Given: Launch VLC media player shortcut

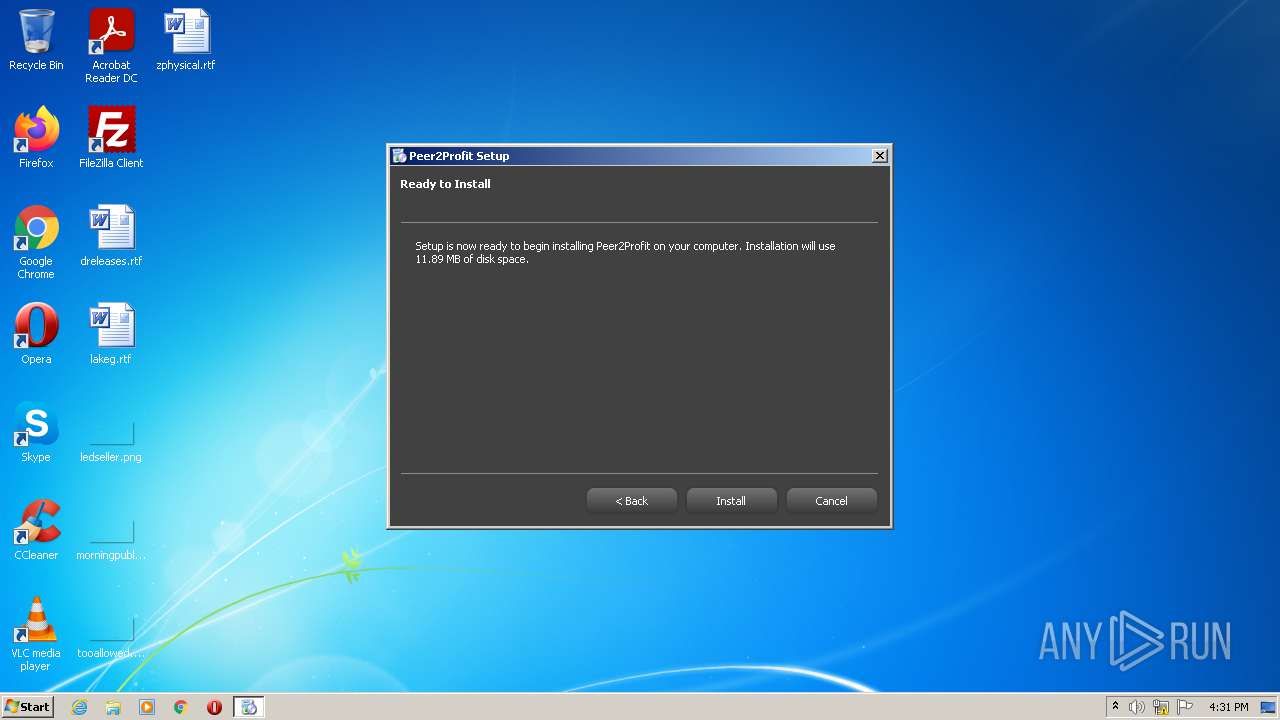Looking at the screenshot, I should point(36,634).
